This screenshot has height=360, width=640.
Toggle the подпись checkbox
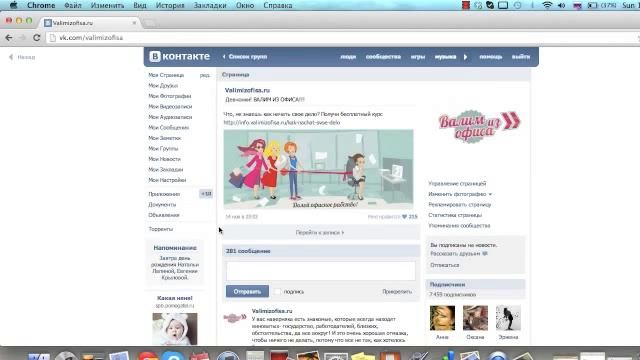tap(278, 291)
